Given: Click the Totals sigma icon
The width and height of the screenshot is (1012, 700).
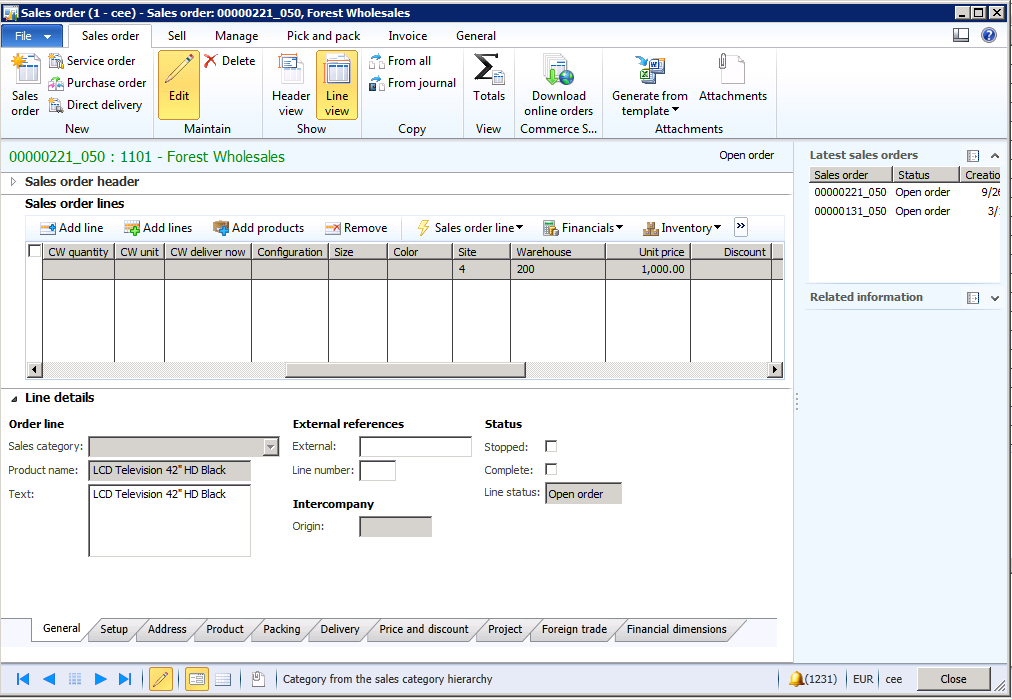Looking at the screenshot, I should click(488, 70).
